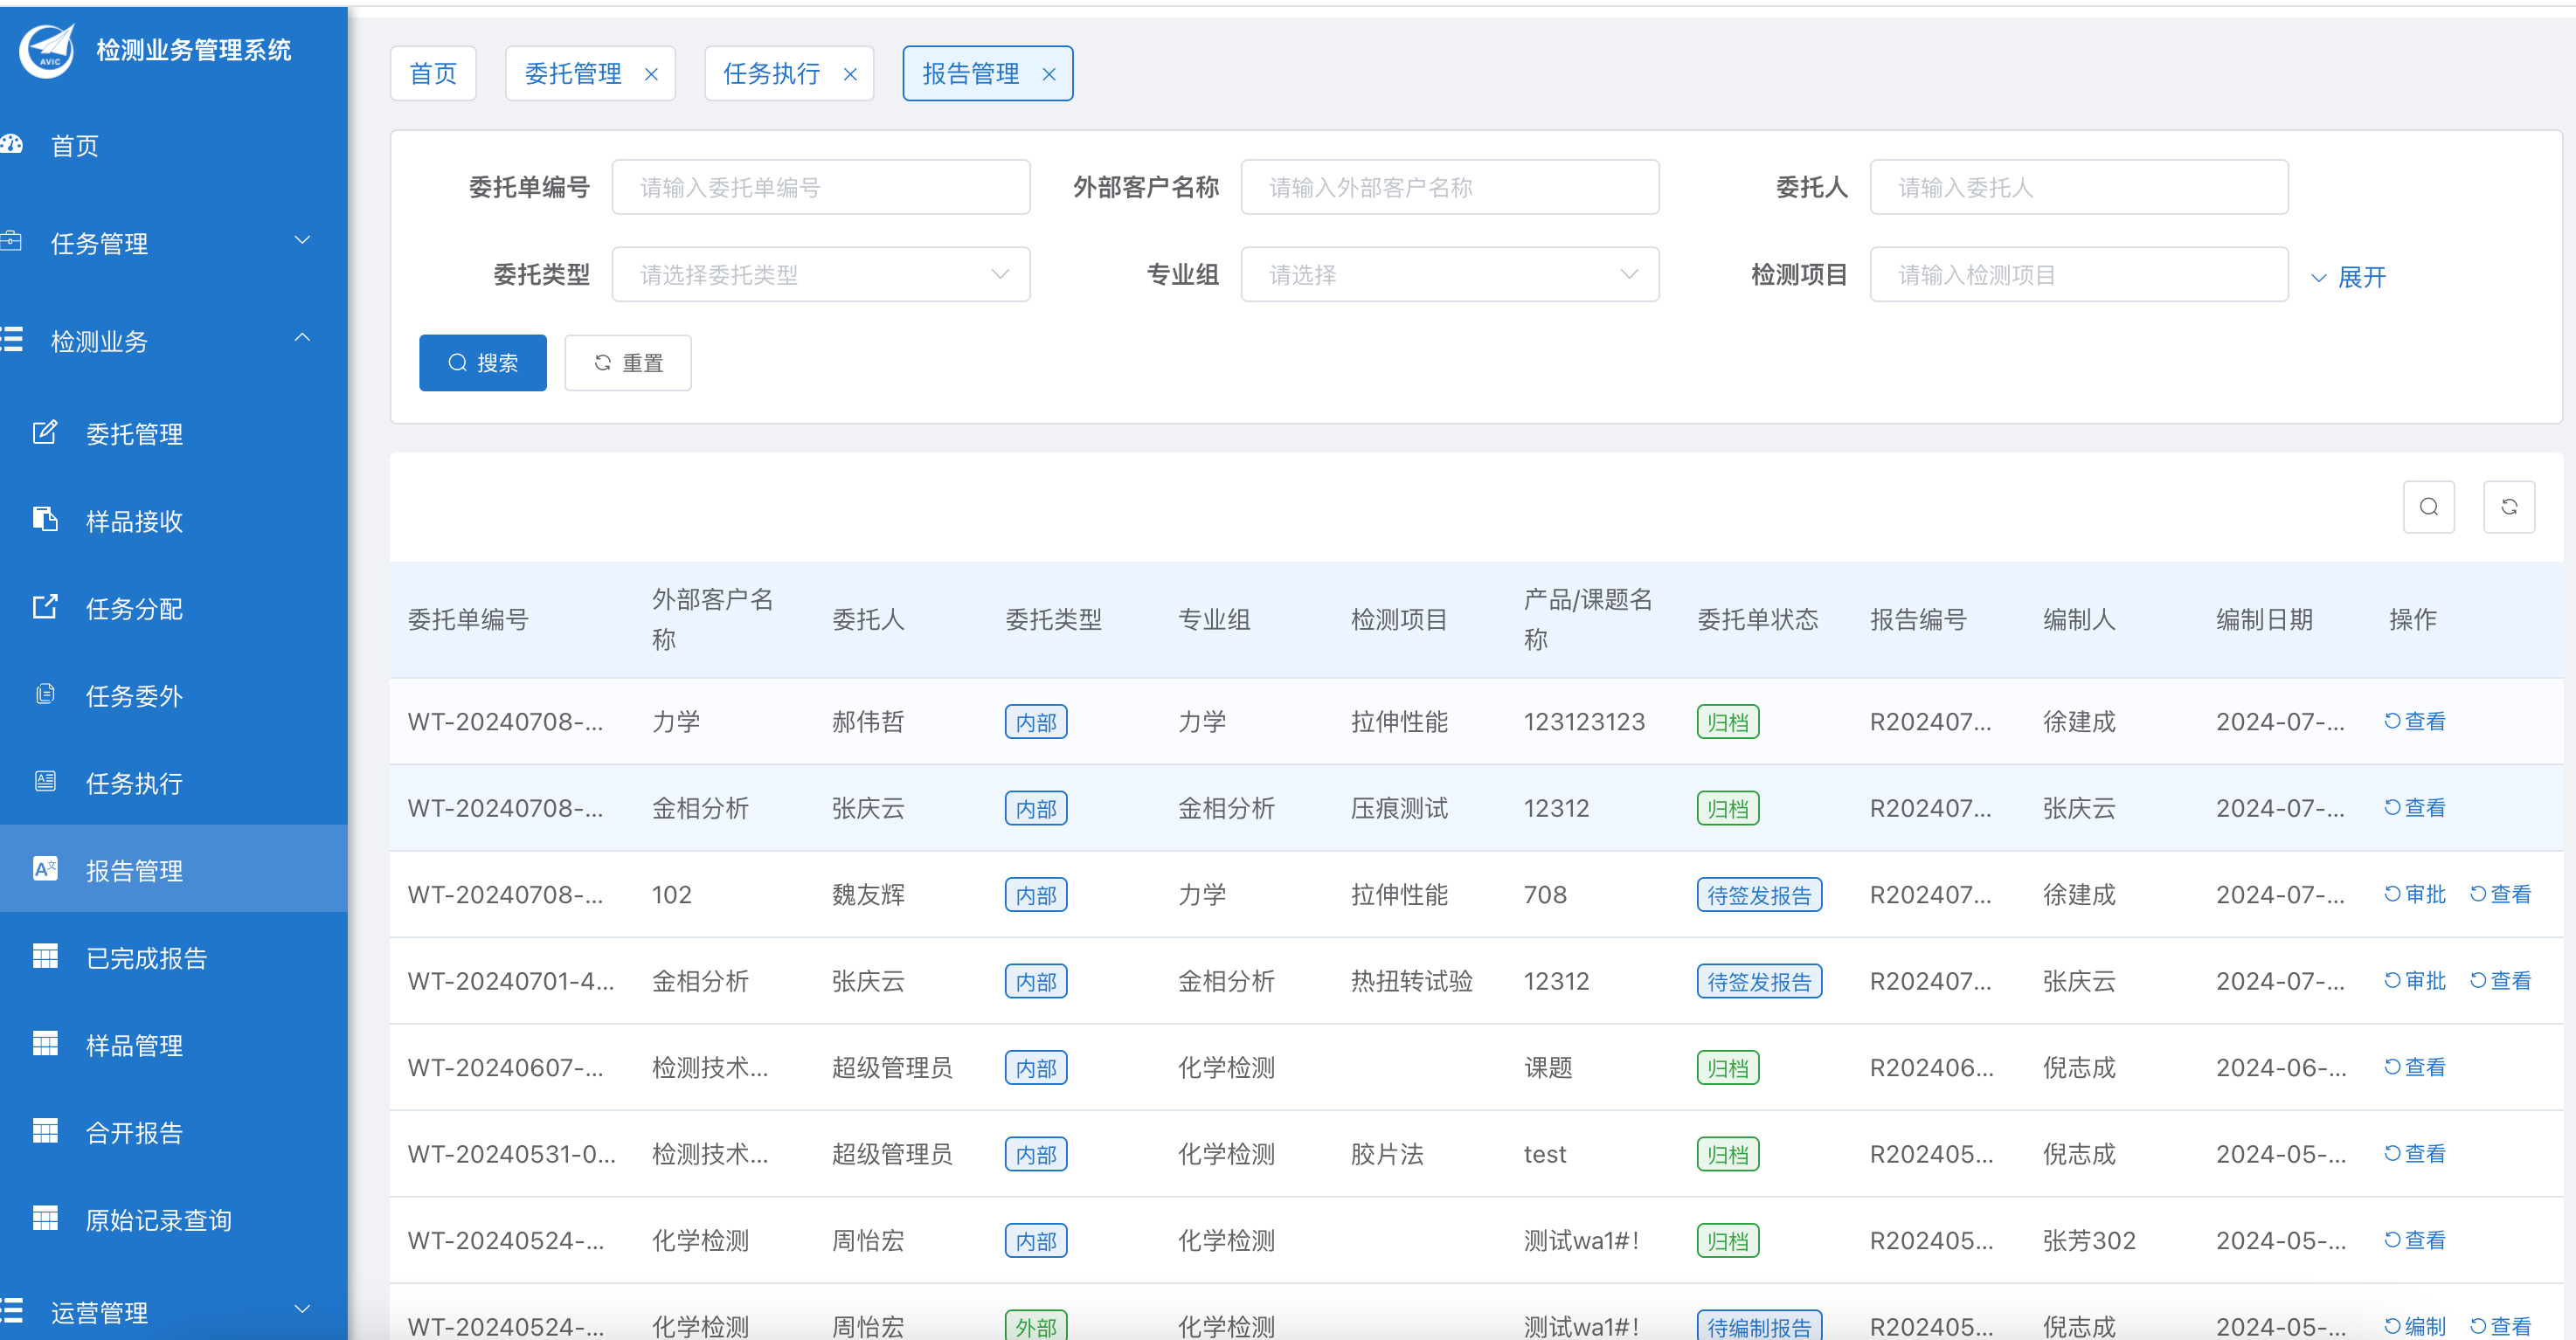Focus 检测项目 input field
This screenshot has width=2576, height=1340.
[x=2079, y=274]
